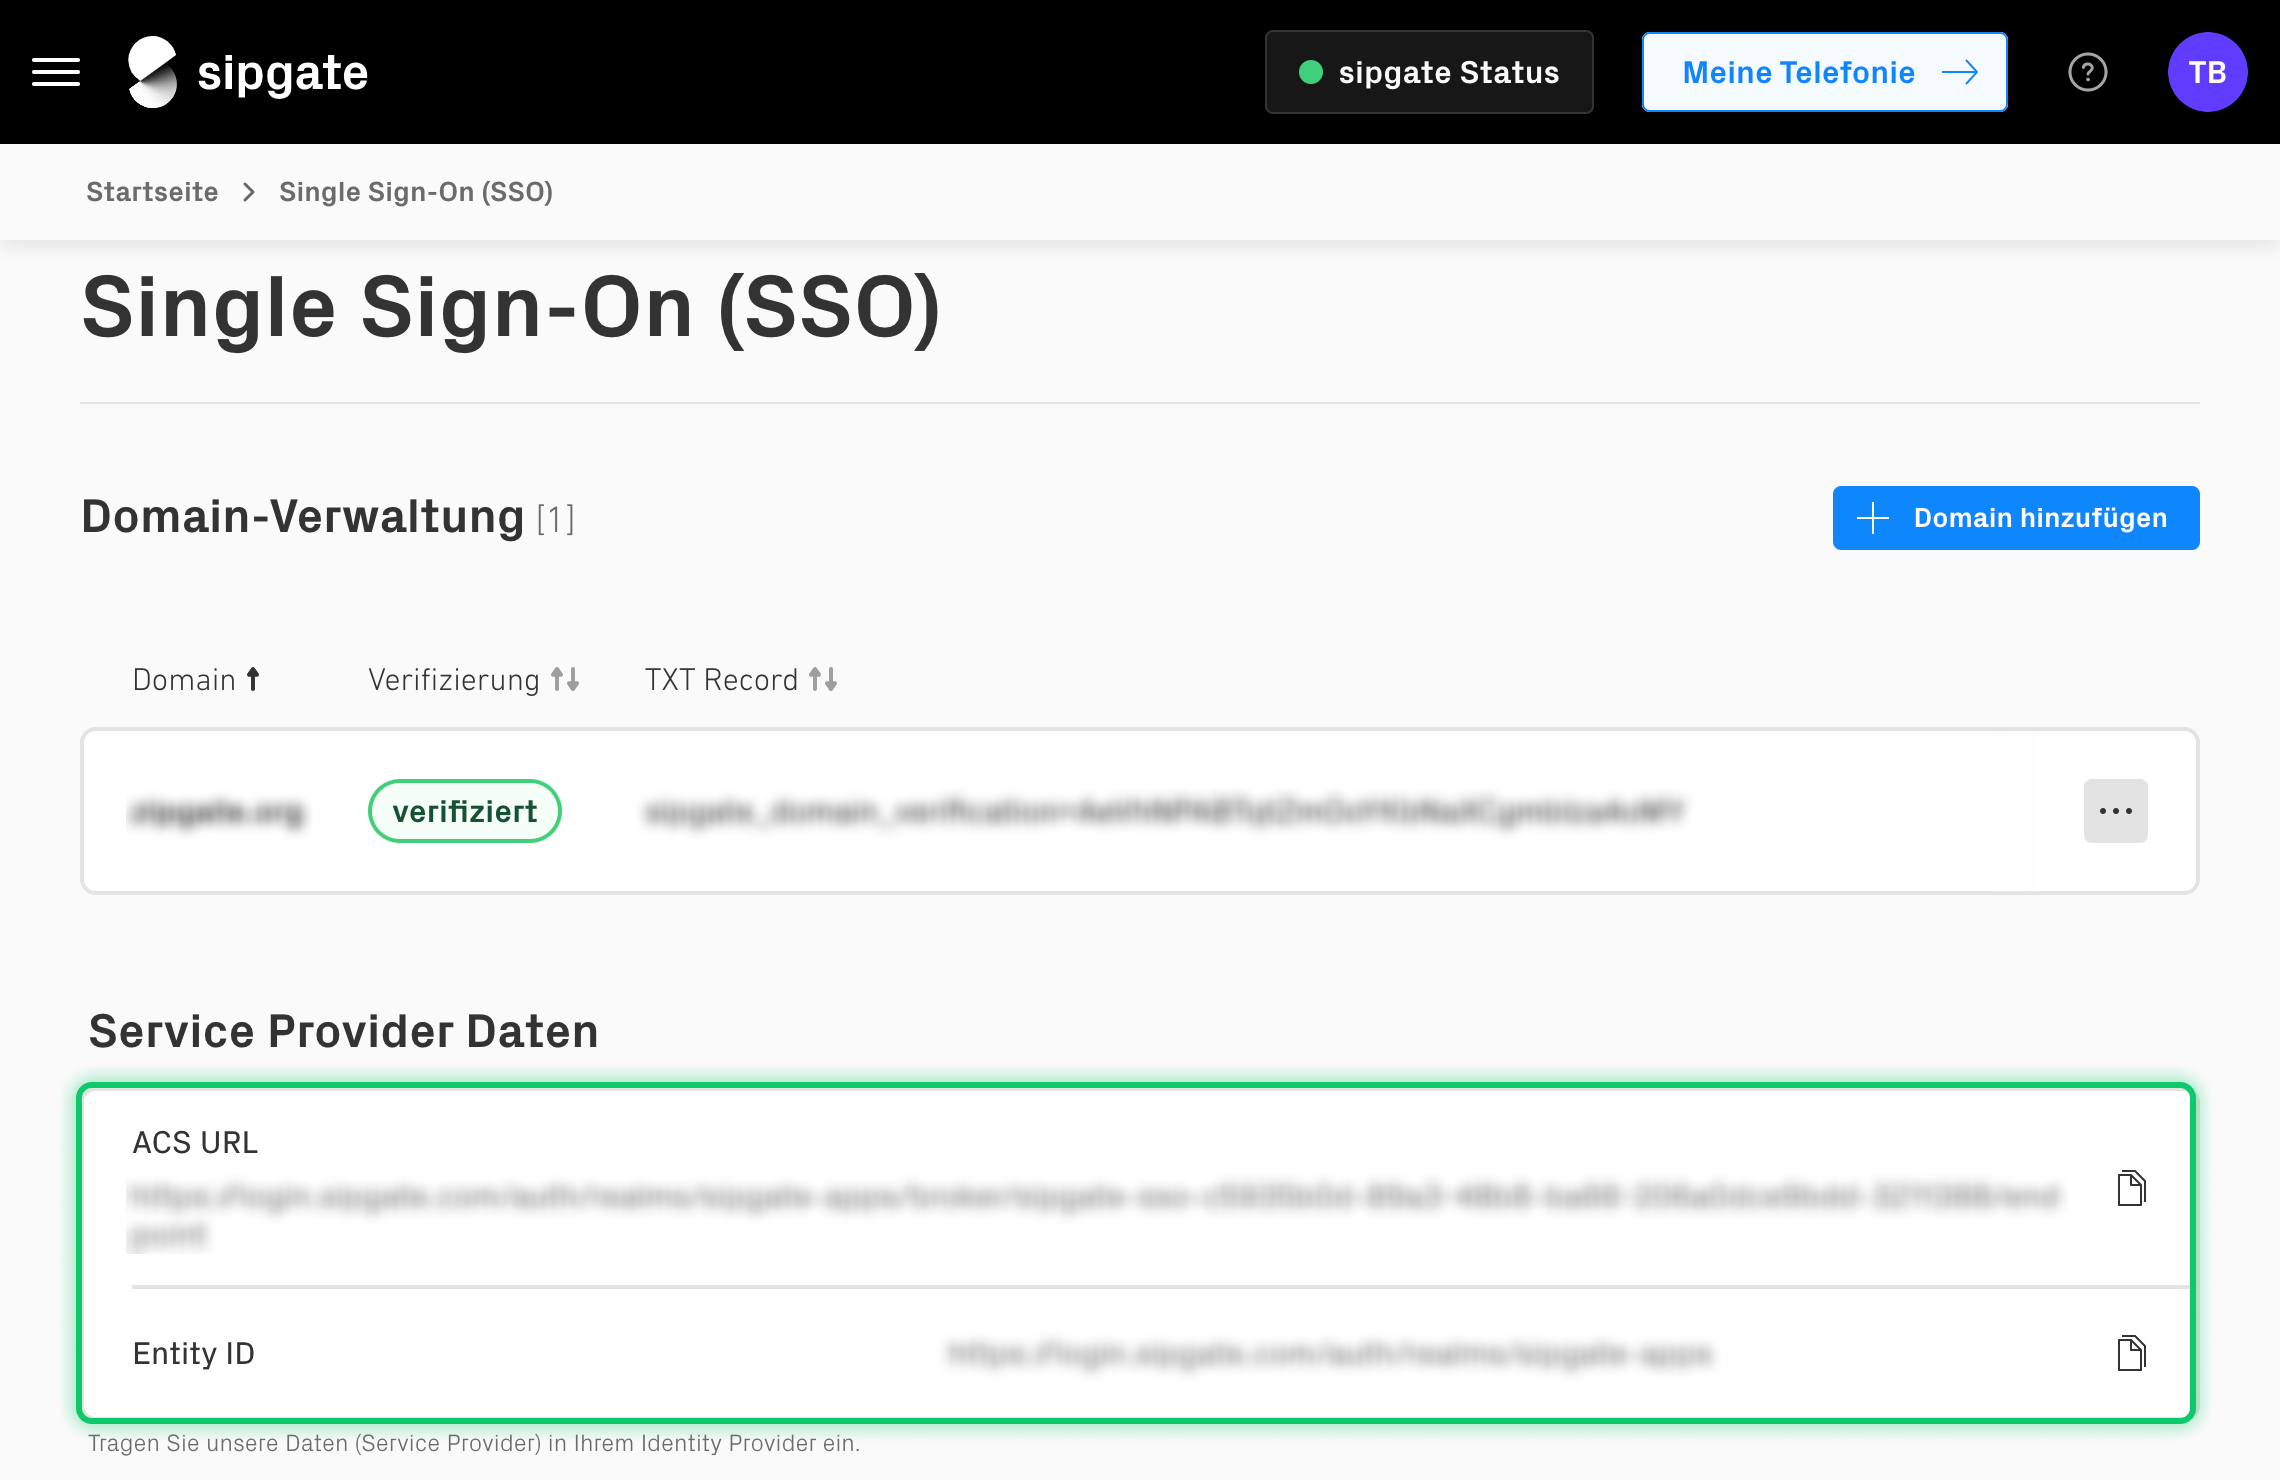Image resolution: width=2280 pixels, height=1480 pixels.
Task: Click the Domain-Verwaltung heading
Action: [303, 517]
